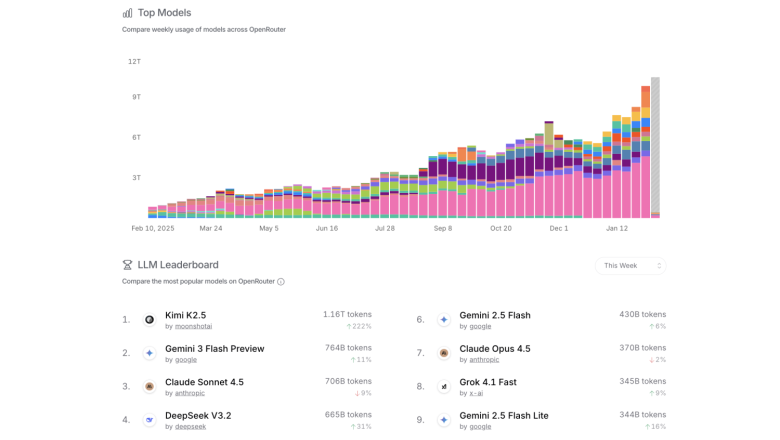Click the info icon beside leaderboard description

(281, 282)
